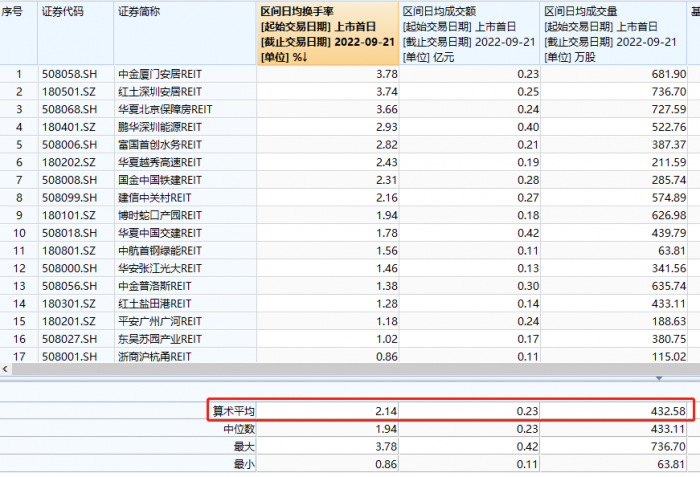The height and width of the screenshot is (477, 700).
Task: Select 浙商沪杭甬REIT in the last row
Action: (x=156, y=357)
